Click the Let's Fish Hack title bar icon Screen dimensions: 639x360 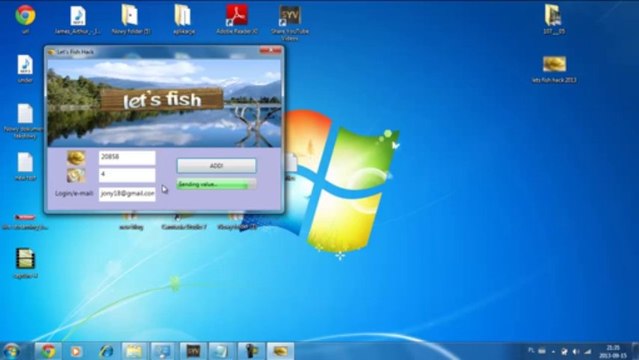[51, 52]
